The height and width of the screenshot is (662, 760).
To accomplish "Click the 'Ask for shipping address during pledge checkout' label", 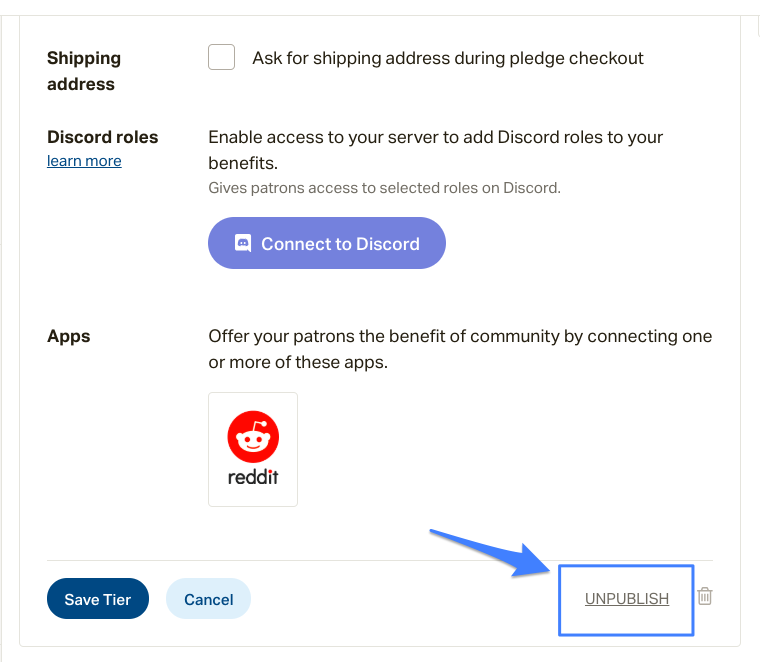I will coord(448,58).
